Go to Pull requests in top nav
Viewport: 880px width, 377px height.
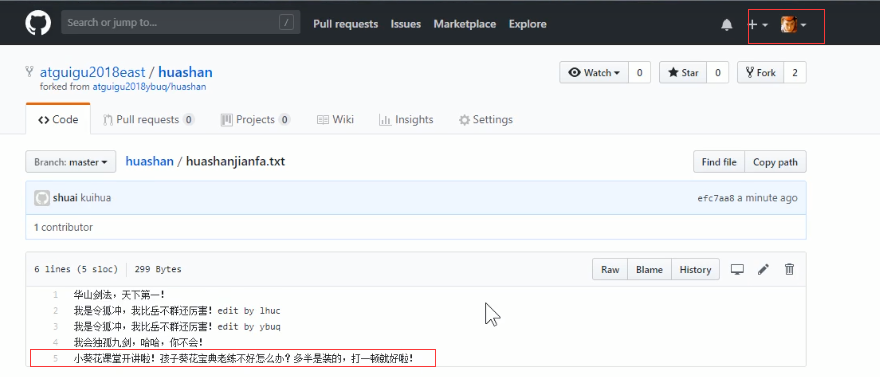(x=345, y=24)
